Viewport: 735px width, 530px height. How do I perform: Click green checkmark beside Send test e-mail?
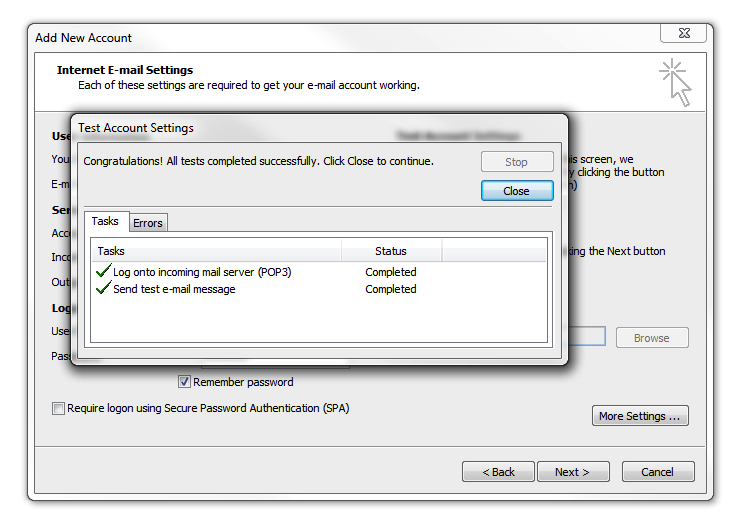[103, 288]
